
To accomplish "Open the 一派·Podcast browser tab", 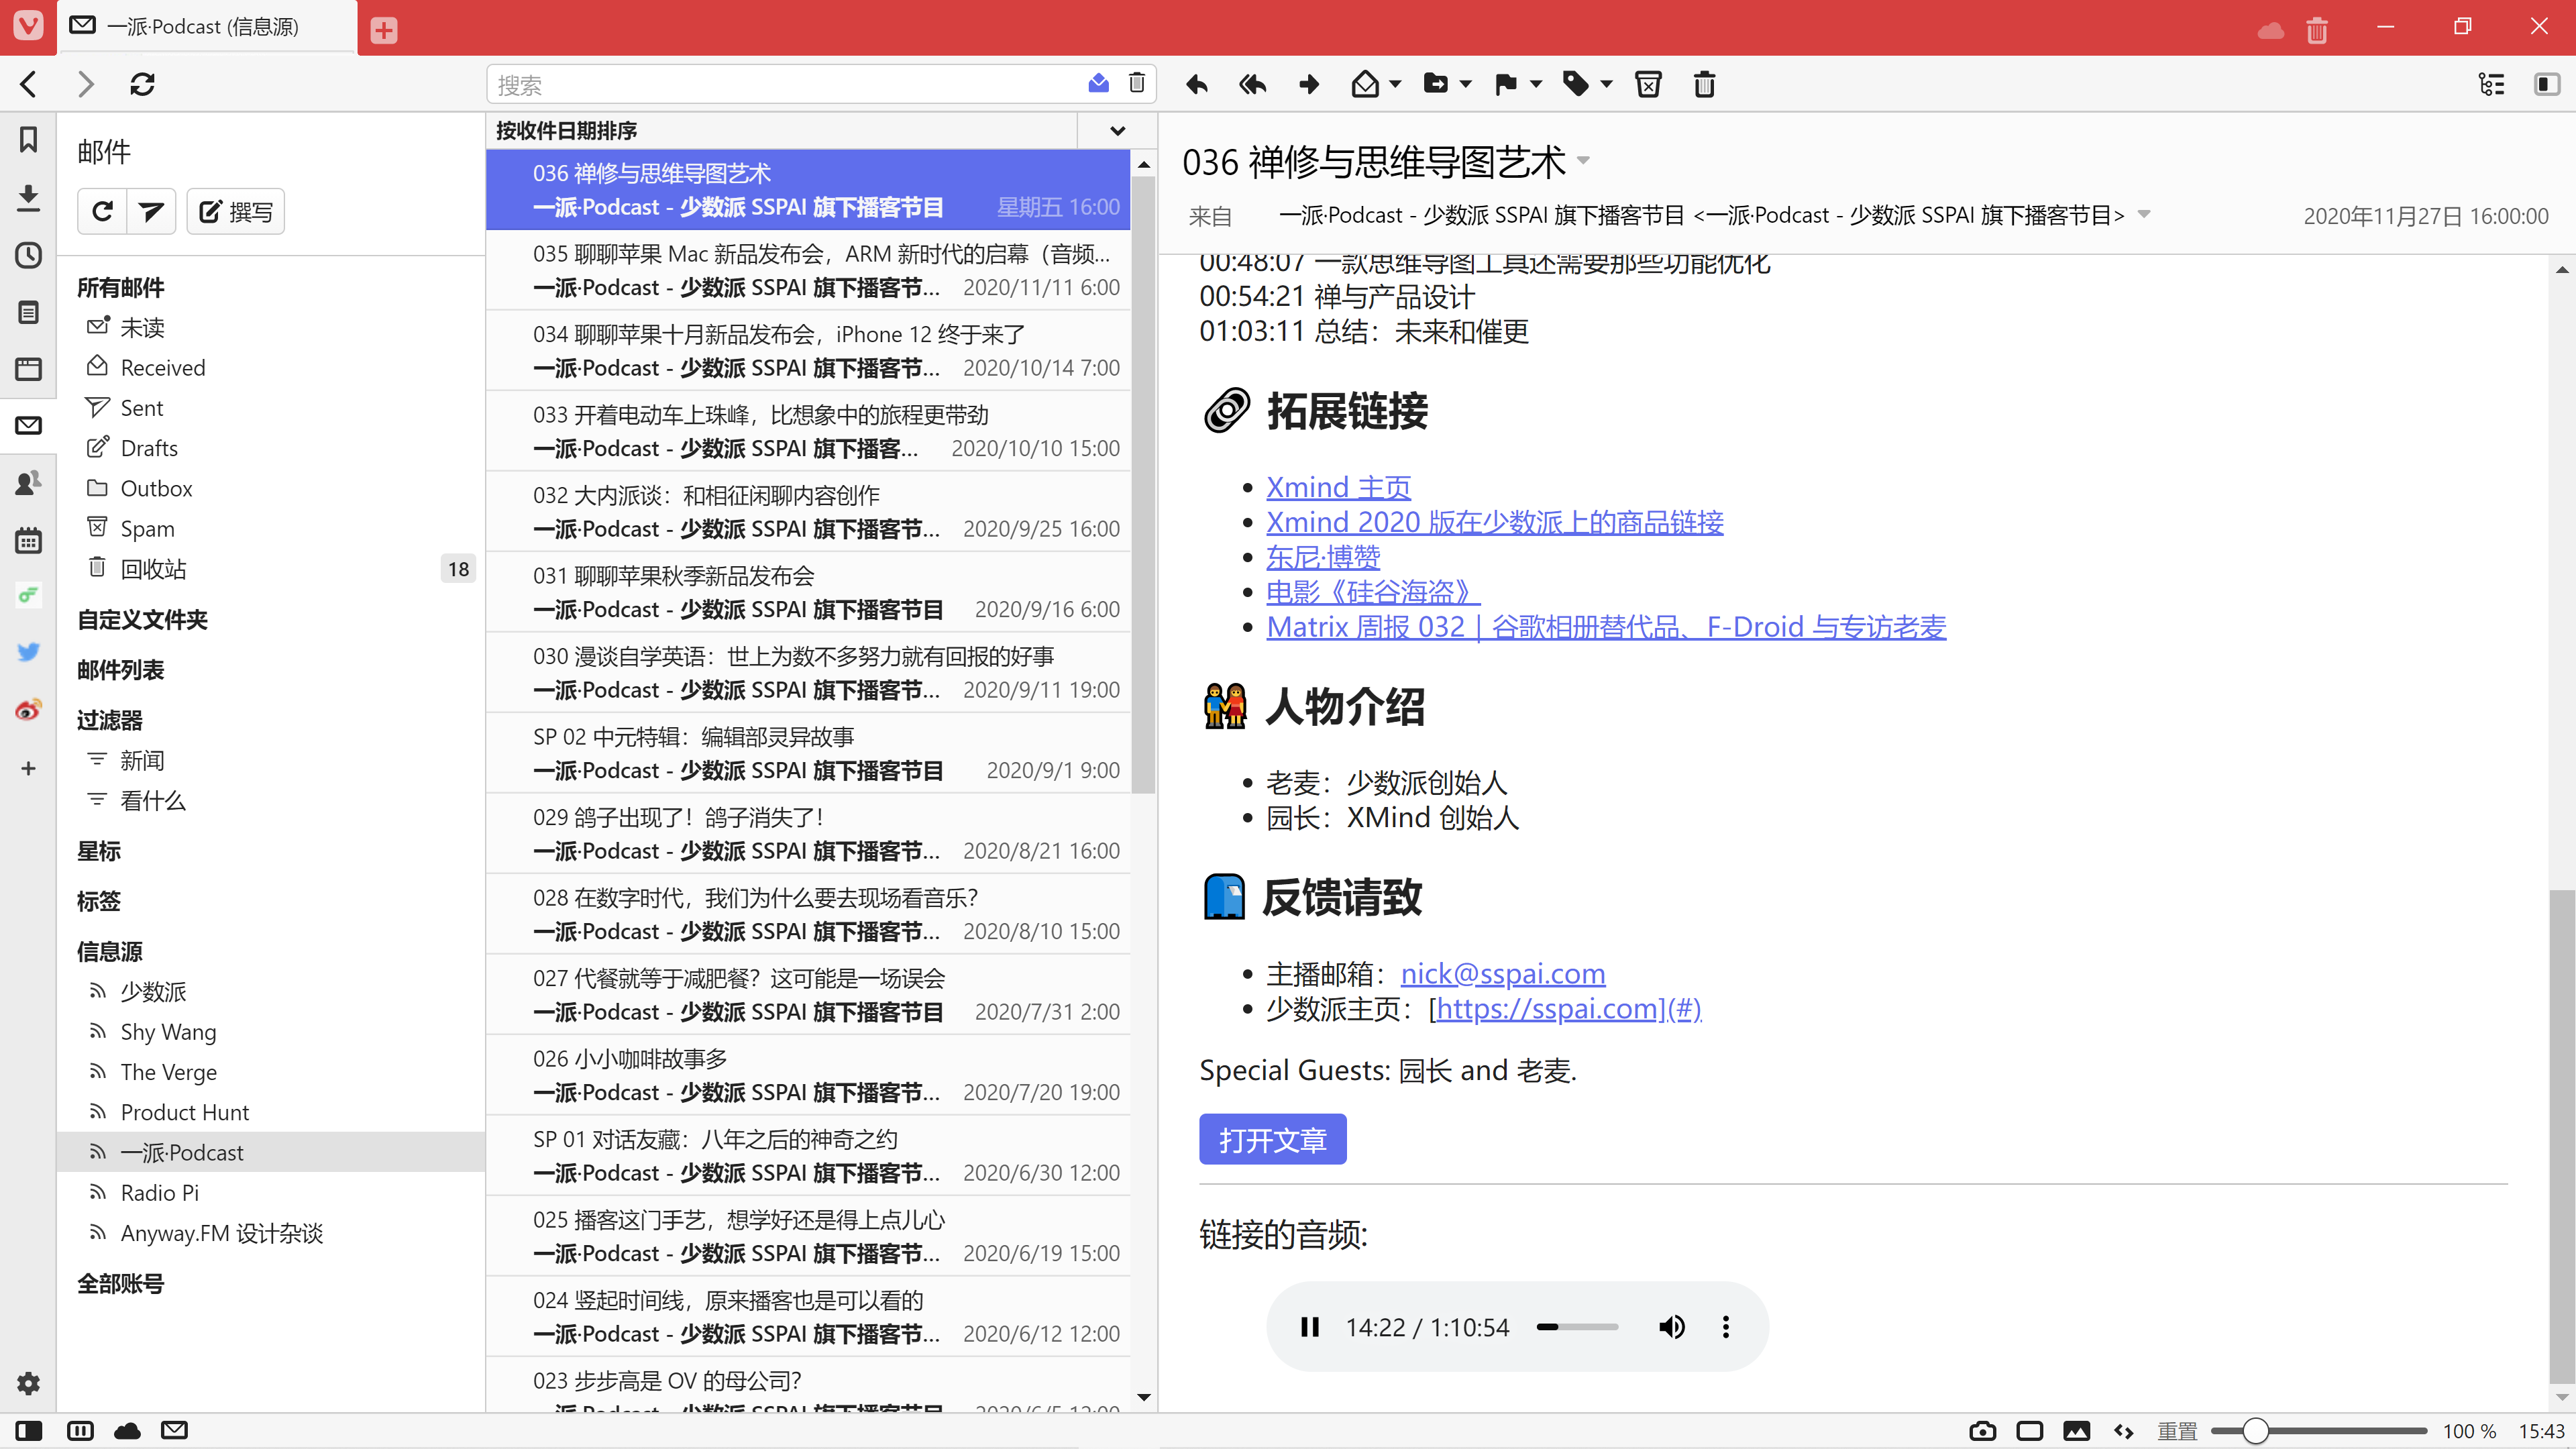I will tap(203, 27).
